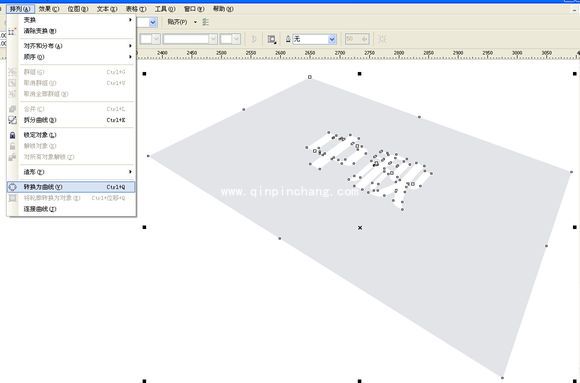The height and width of the screenshot is (383, 580).
Task: Click the white text object on the plane
Action: (368, 171)
